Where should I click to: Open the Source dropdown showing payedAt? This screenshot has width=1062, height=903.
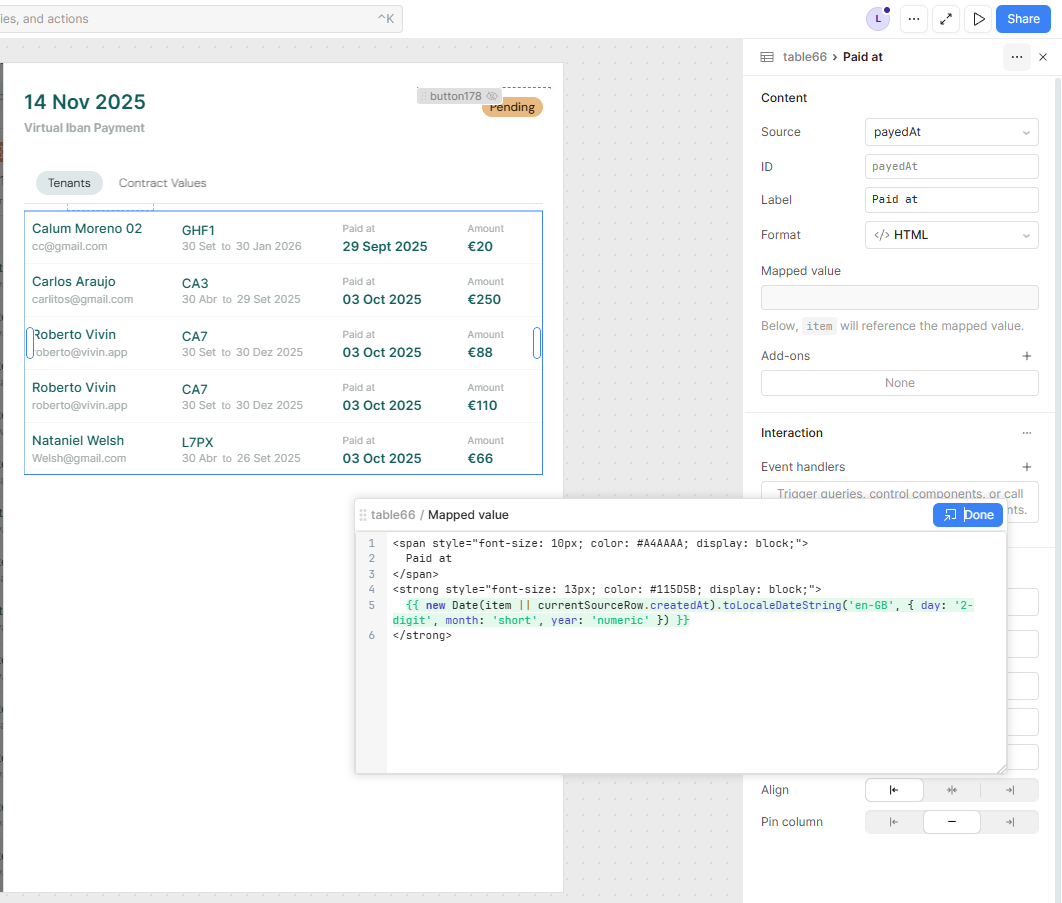click(x=951, y=131)
